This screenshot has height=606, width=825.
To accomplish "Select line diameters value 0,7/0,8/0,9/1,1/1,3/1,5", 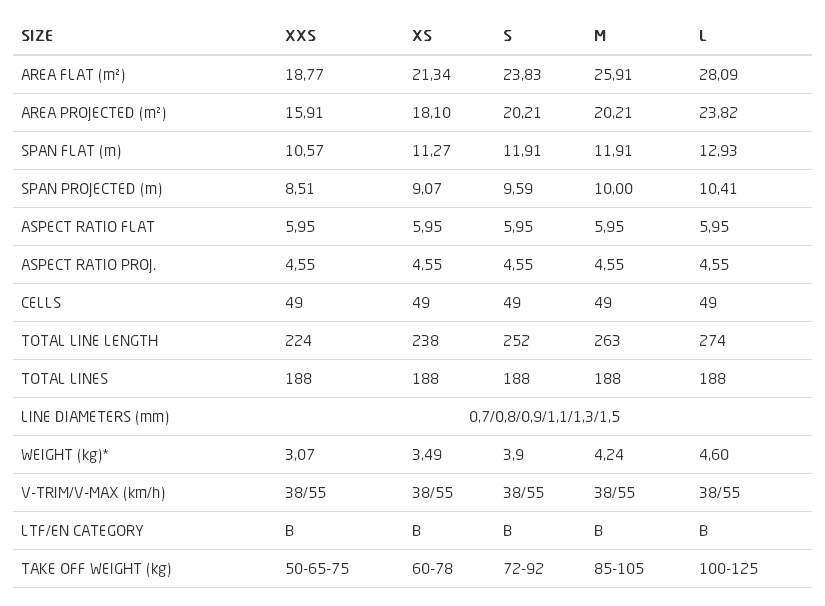I will 545,417.
